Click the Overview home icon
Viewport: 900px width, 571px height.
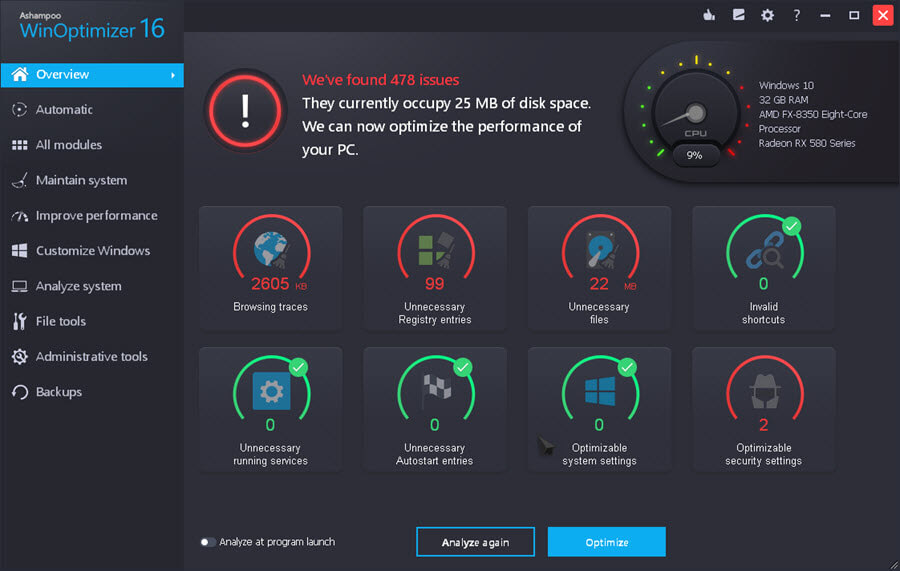coord(20,74)
